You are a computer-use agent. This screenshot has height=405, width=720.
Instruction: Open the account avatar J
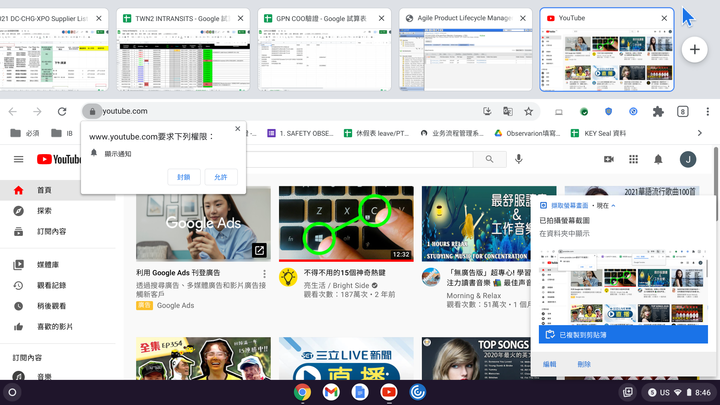(x=687, y=159)
